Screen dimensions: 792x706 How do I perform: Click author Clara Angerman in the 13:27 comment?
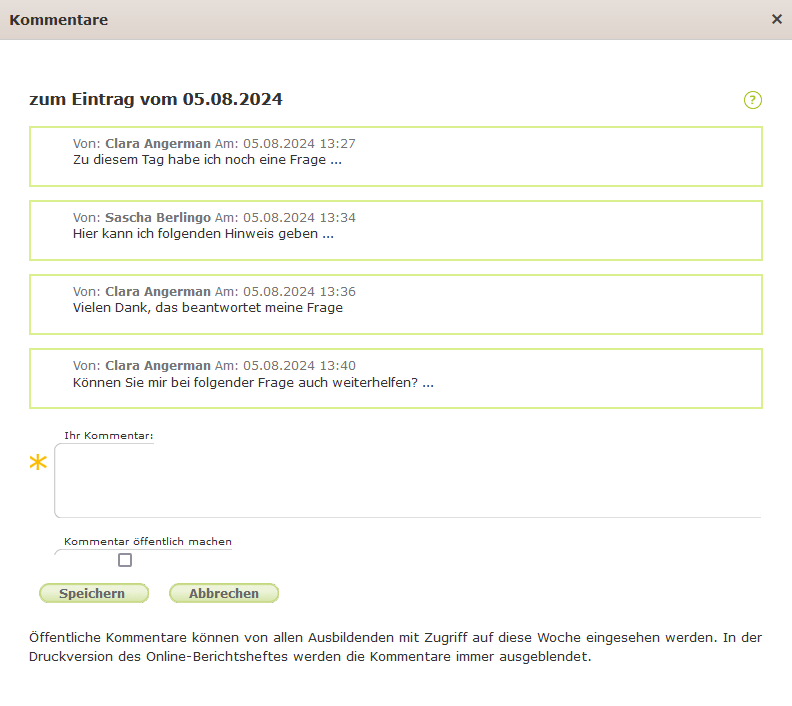pos(157,144)
